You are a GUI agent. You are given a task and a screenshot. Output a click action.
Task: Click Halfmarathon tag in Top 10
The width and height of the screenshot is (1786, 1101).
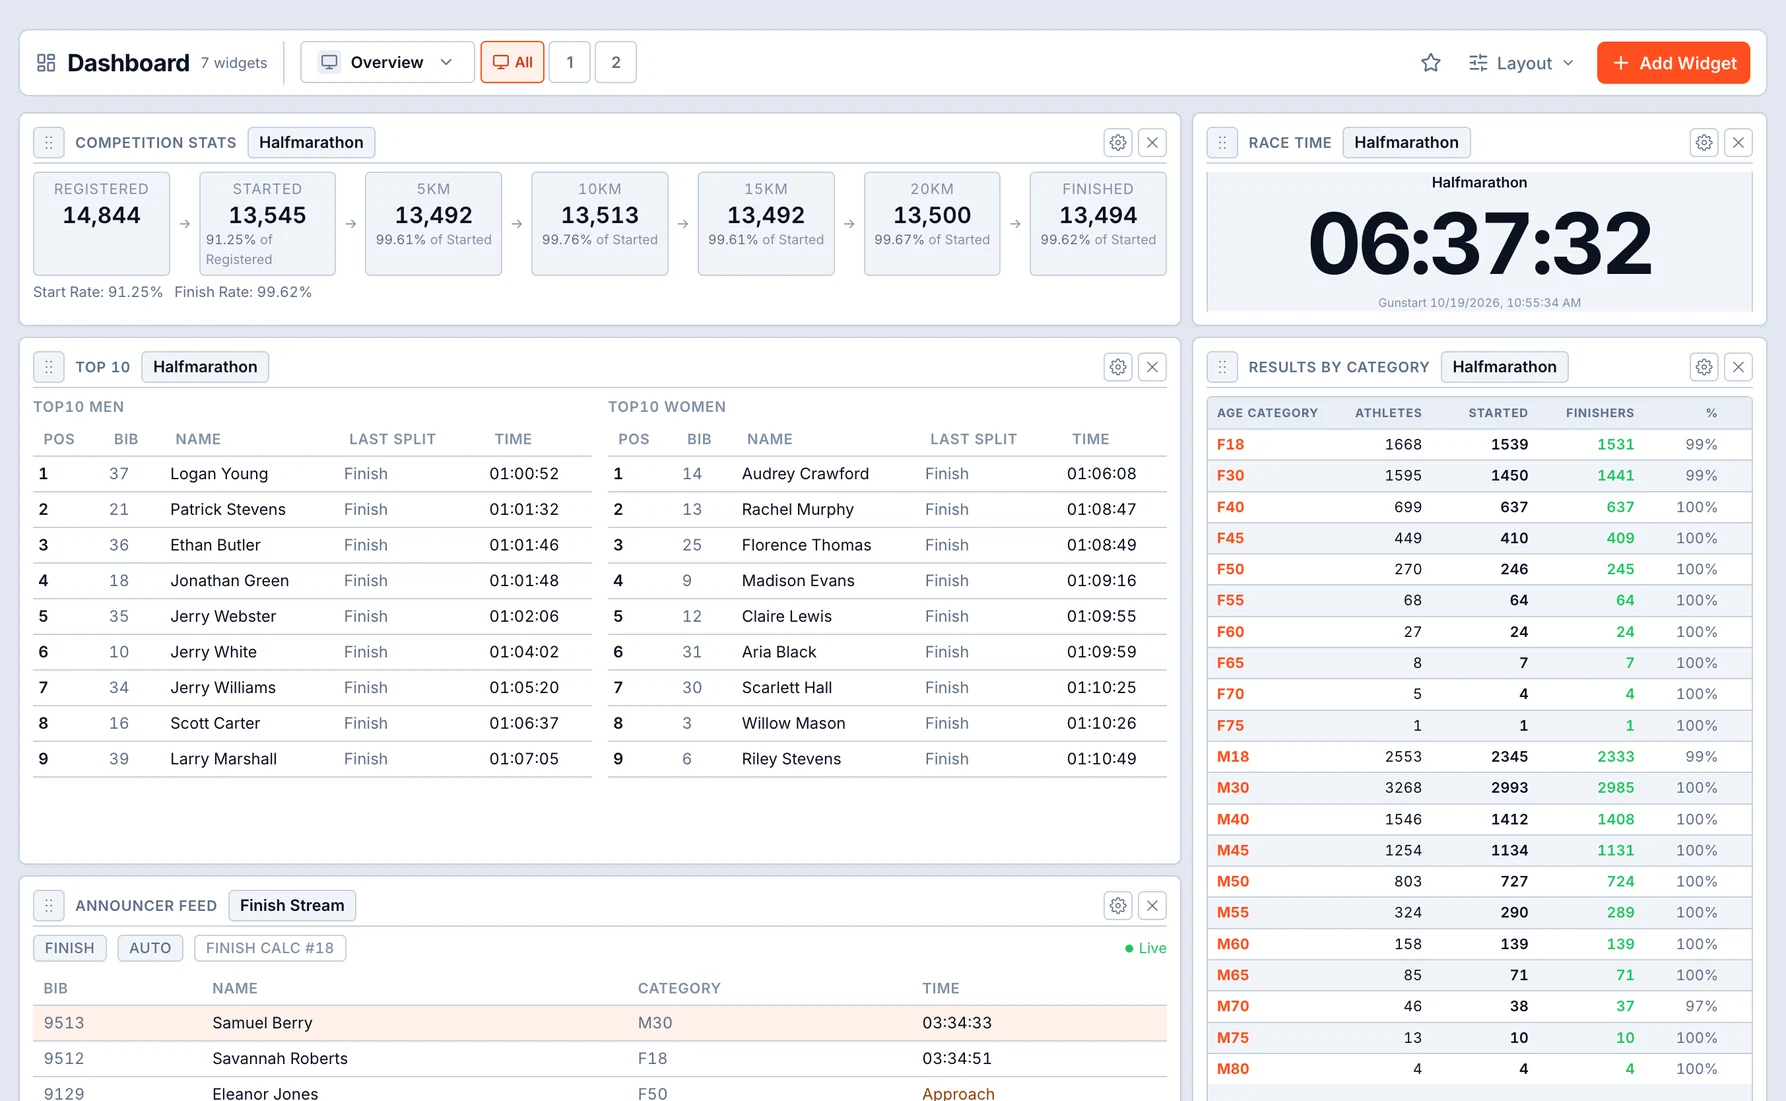(x=205, y=367)
